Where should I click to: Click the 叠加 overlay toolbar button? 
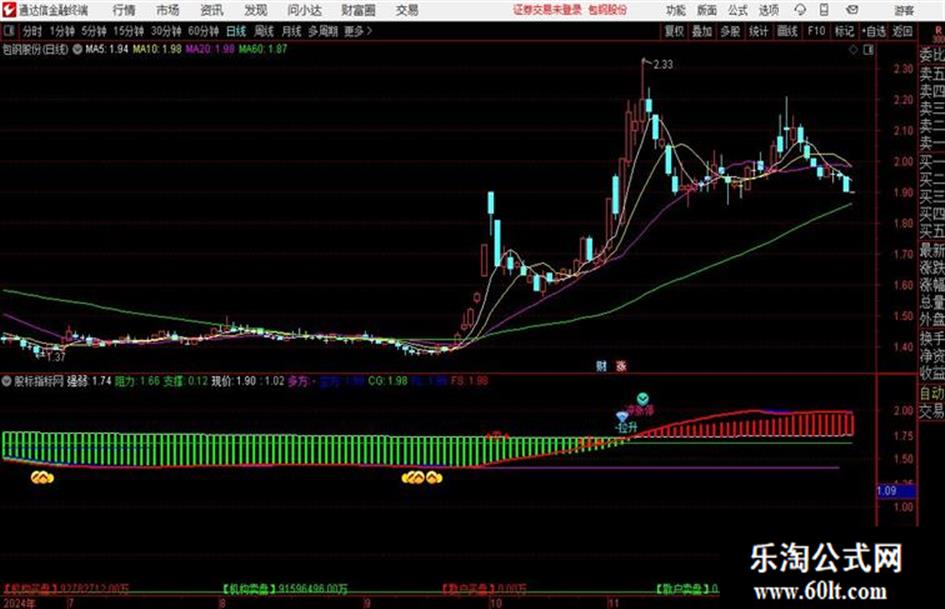(702, 31)
